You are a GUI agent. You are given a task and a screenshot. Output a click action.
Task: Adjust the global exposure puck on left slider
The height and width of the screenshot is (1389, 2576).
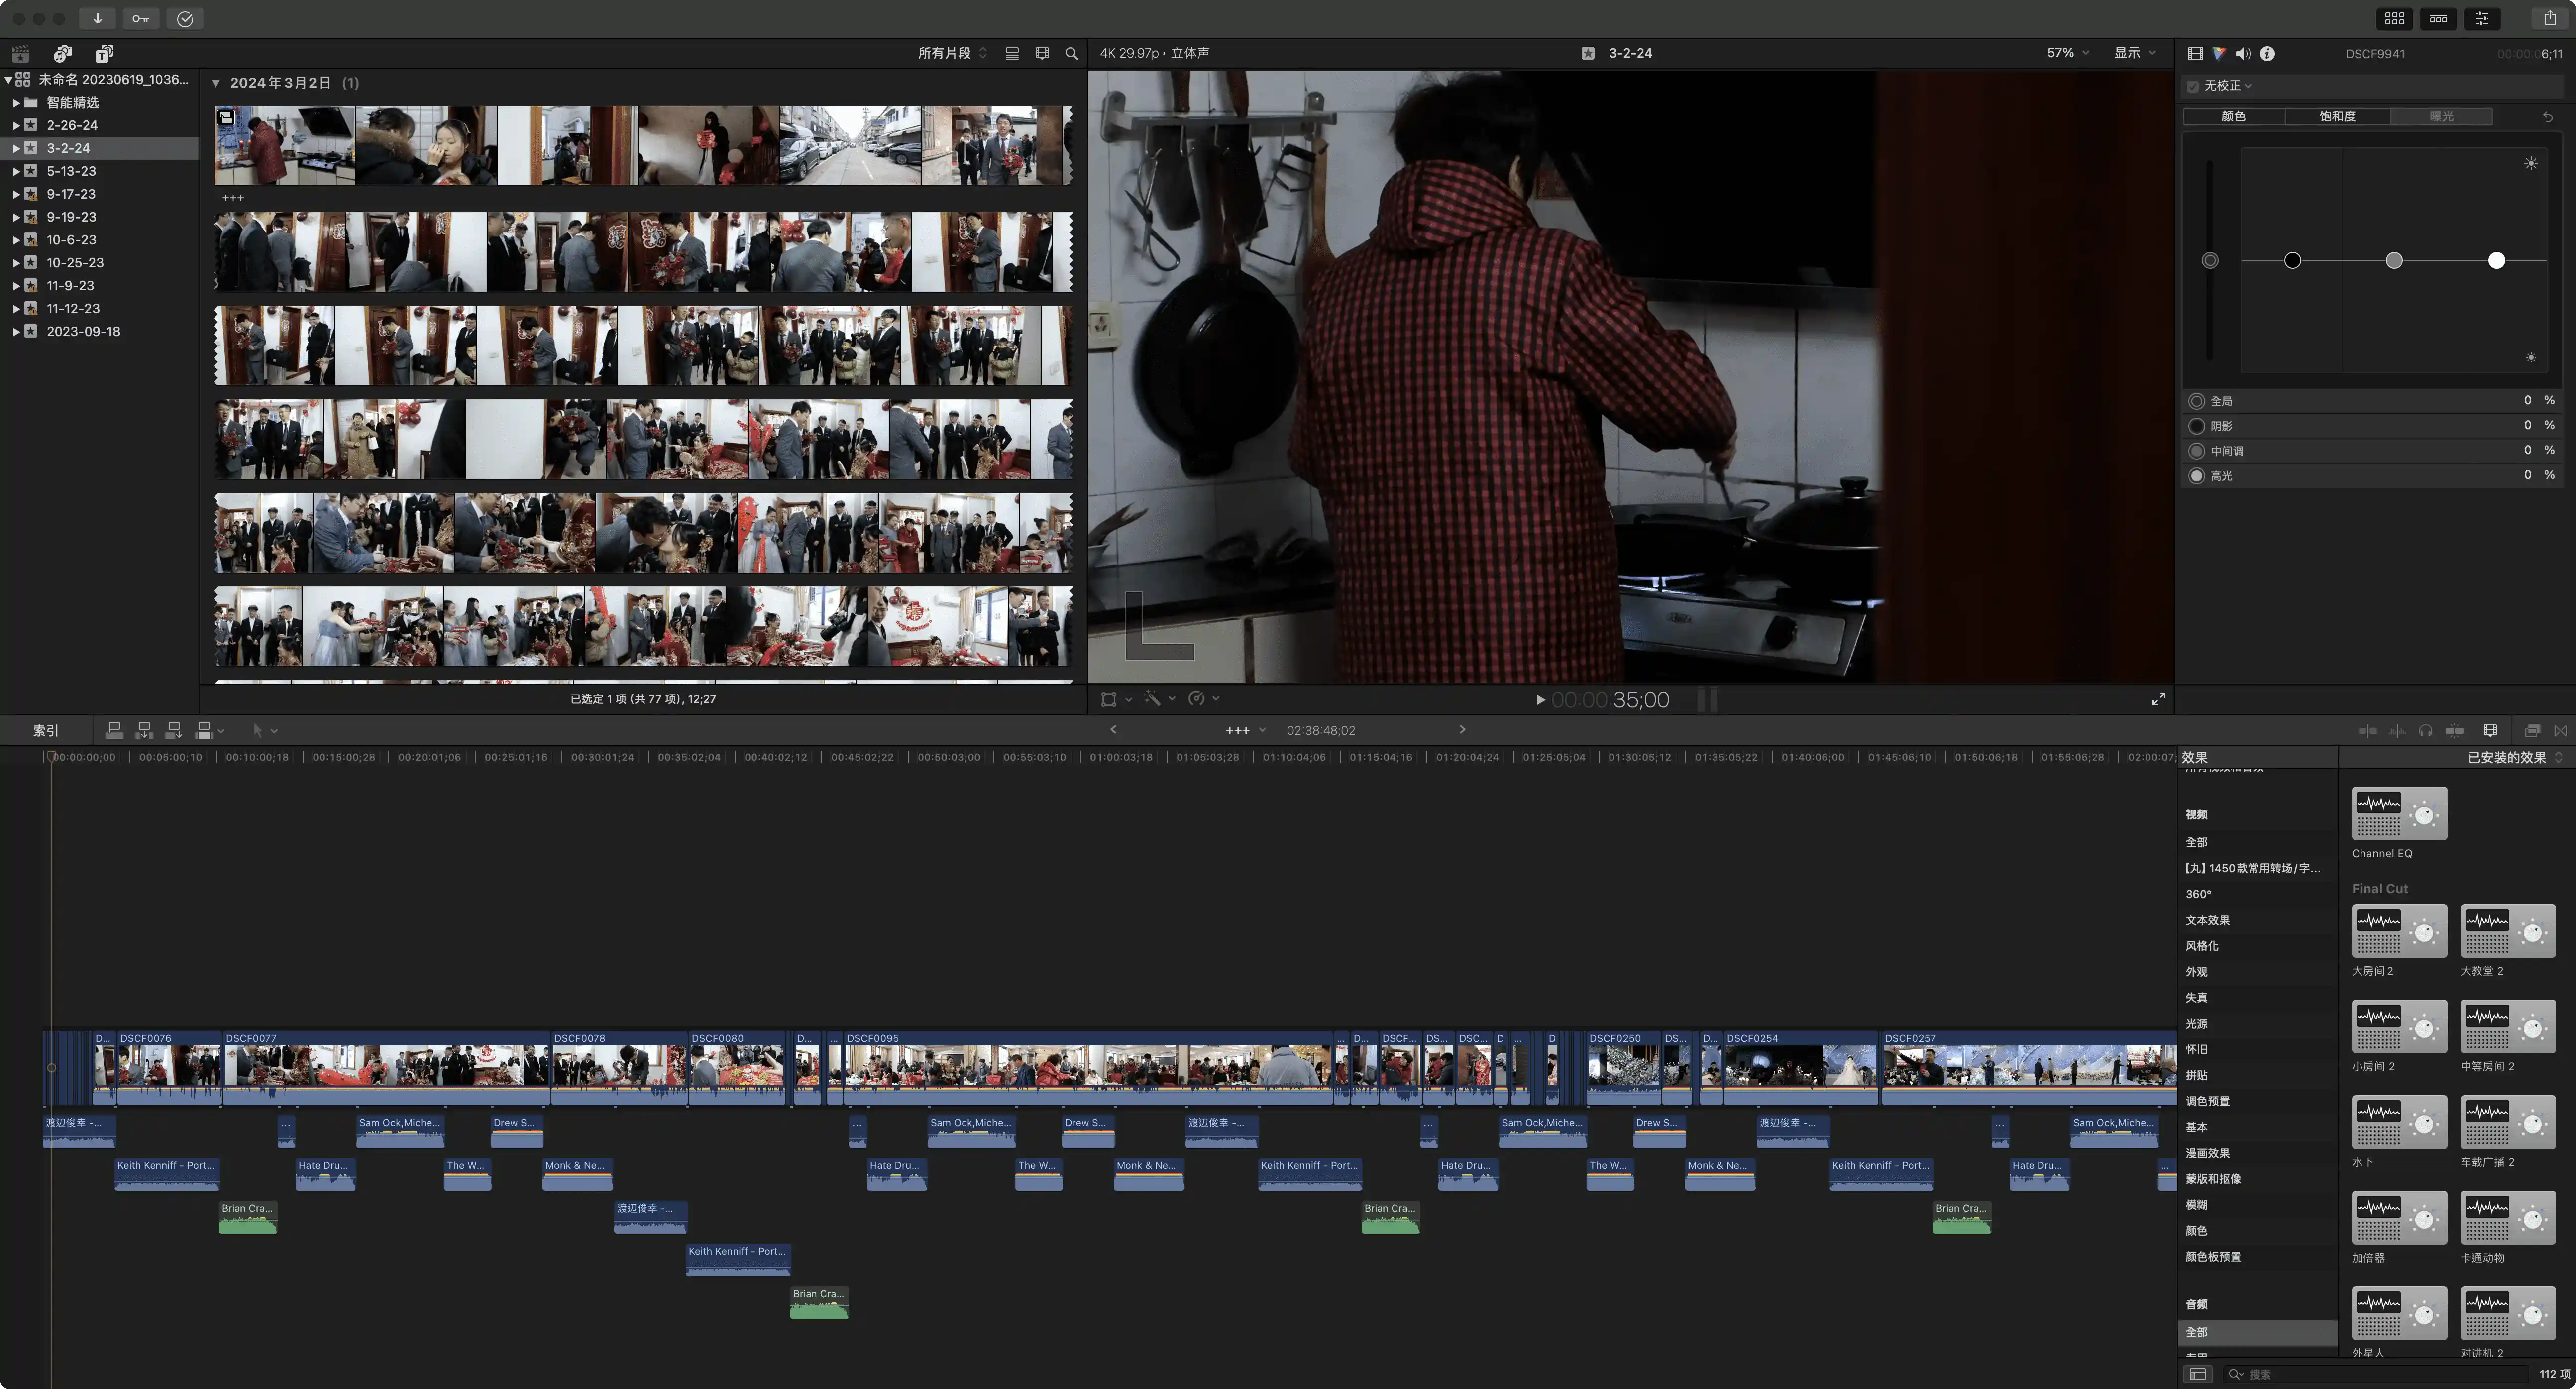(x=2210, y=260)
